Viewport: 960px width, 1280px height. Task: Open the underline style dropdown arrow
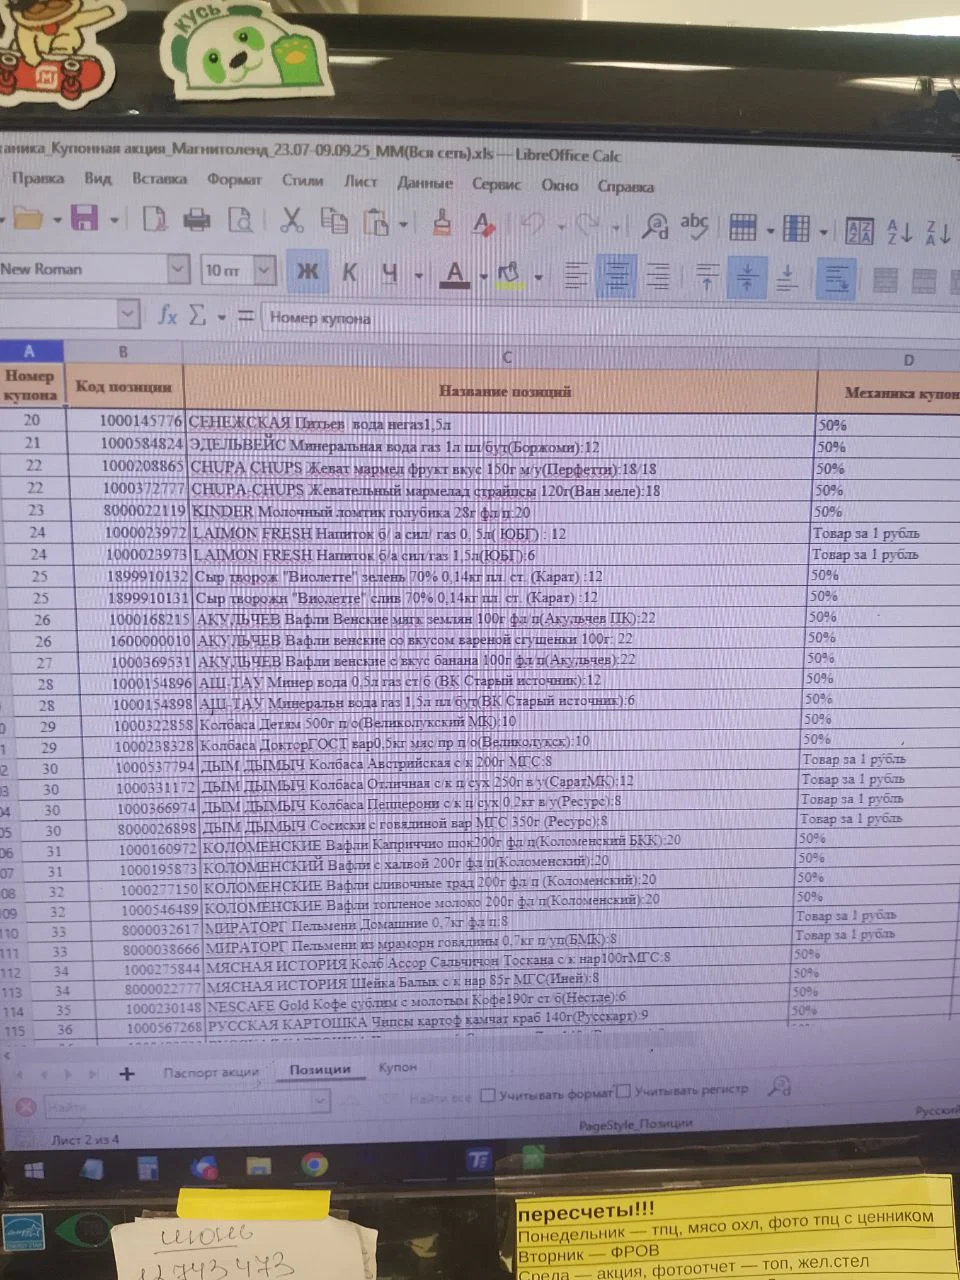coord(418,274)
